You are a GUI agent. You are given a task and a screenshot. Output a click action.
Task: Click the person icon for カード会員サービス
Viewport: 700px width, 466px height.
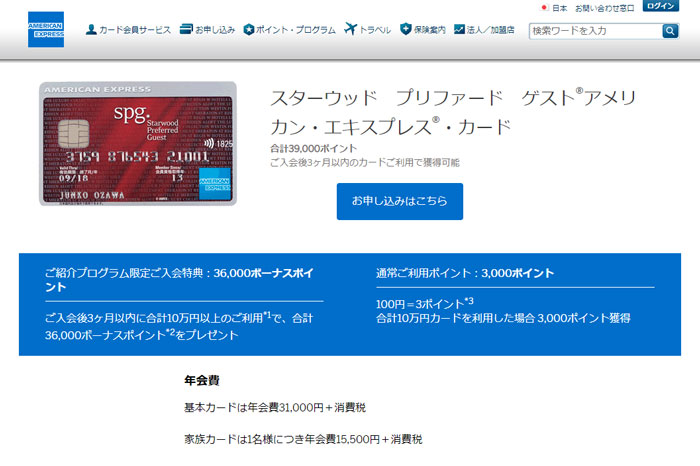(91, 30)
